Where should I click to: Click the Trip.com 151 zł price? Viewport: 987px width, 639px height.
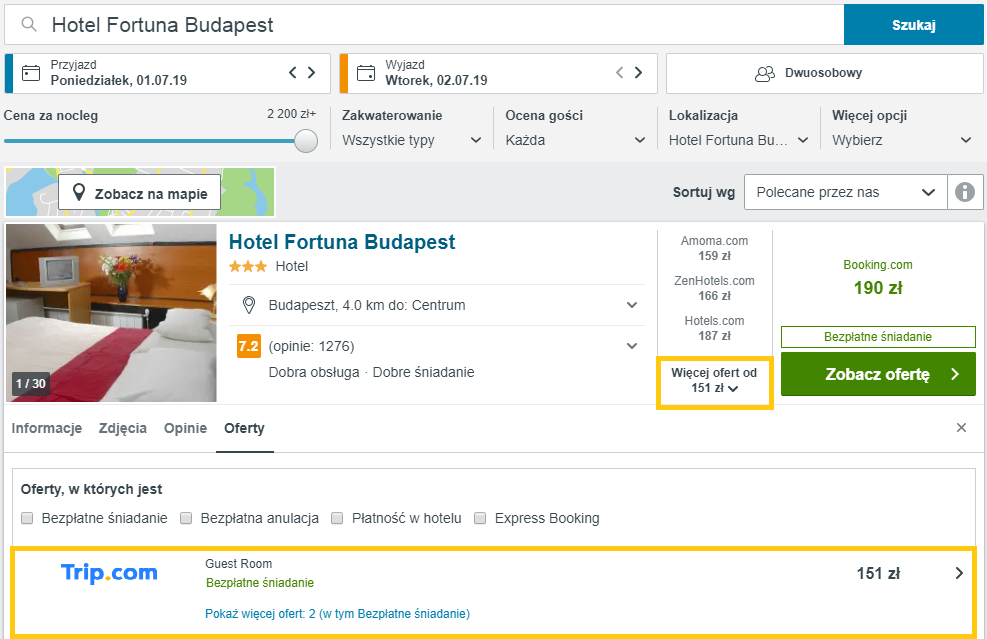click(878, 574)
